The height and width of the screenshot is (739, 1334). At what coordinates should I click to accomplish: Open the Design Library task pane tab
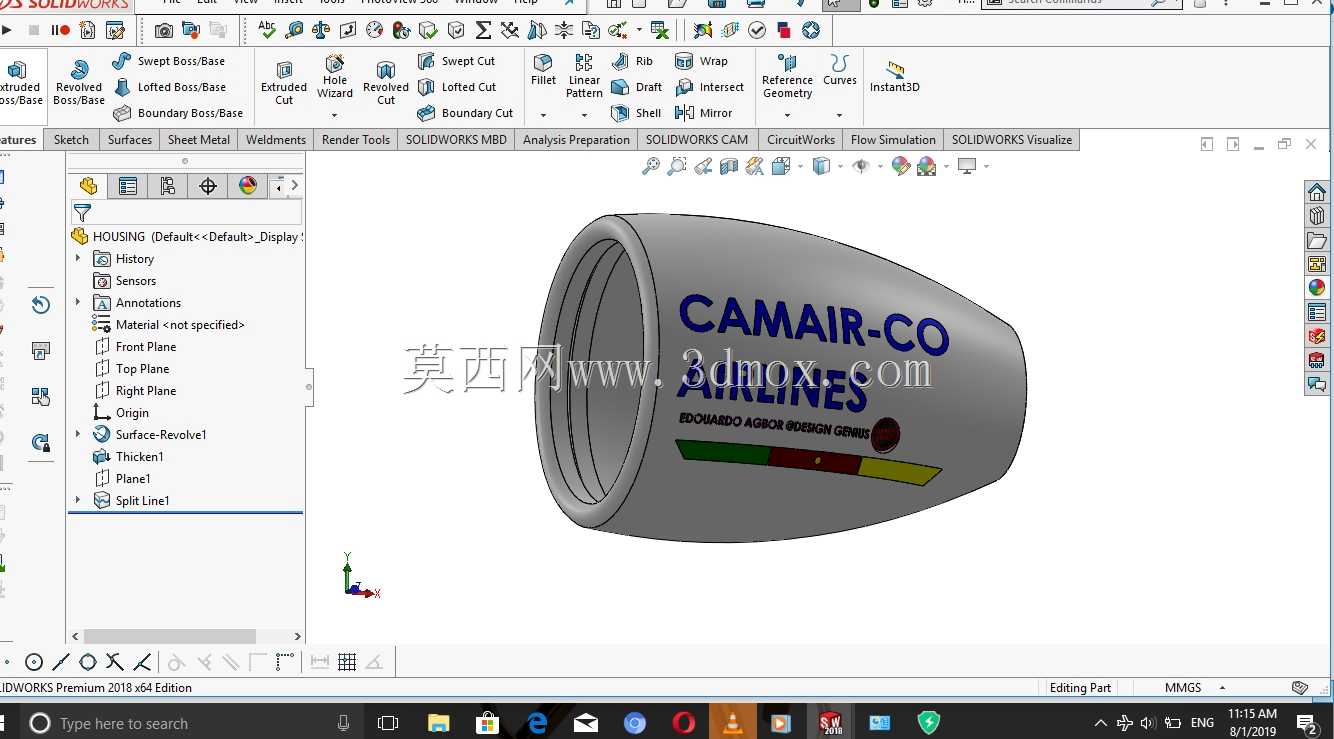click(x=1317, y=216)
